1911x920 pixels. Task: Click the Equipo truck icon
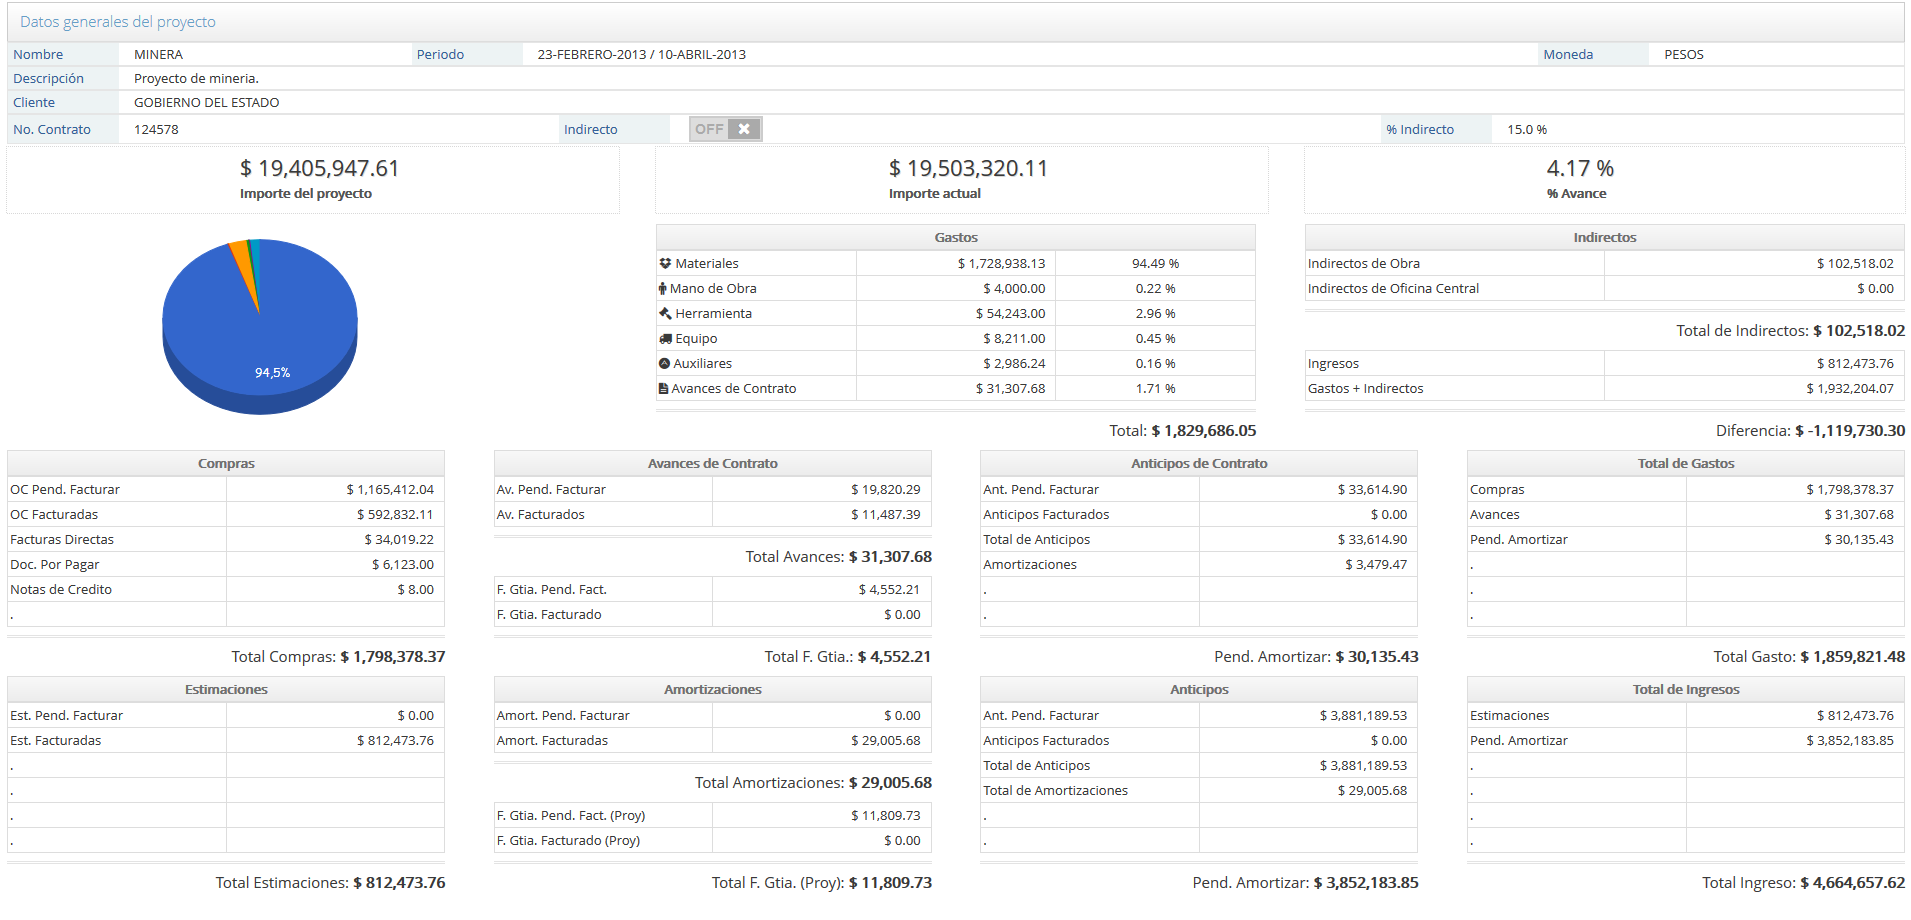665,339
